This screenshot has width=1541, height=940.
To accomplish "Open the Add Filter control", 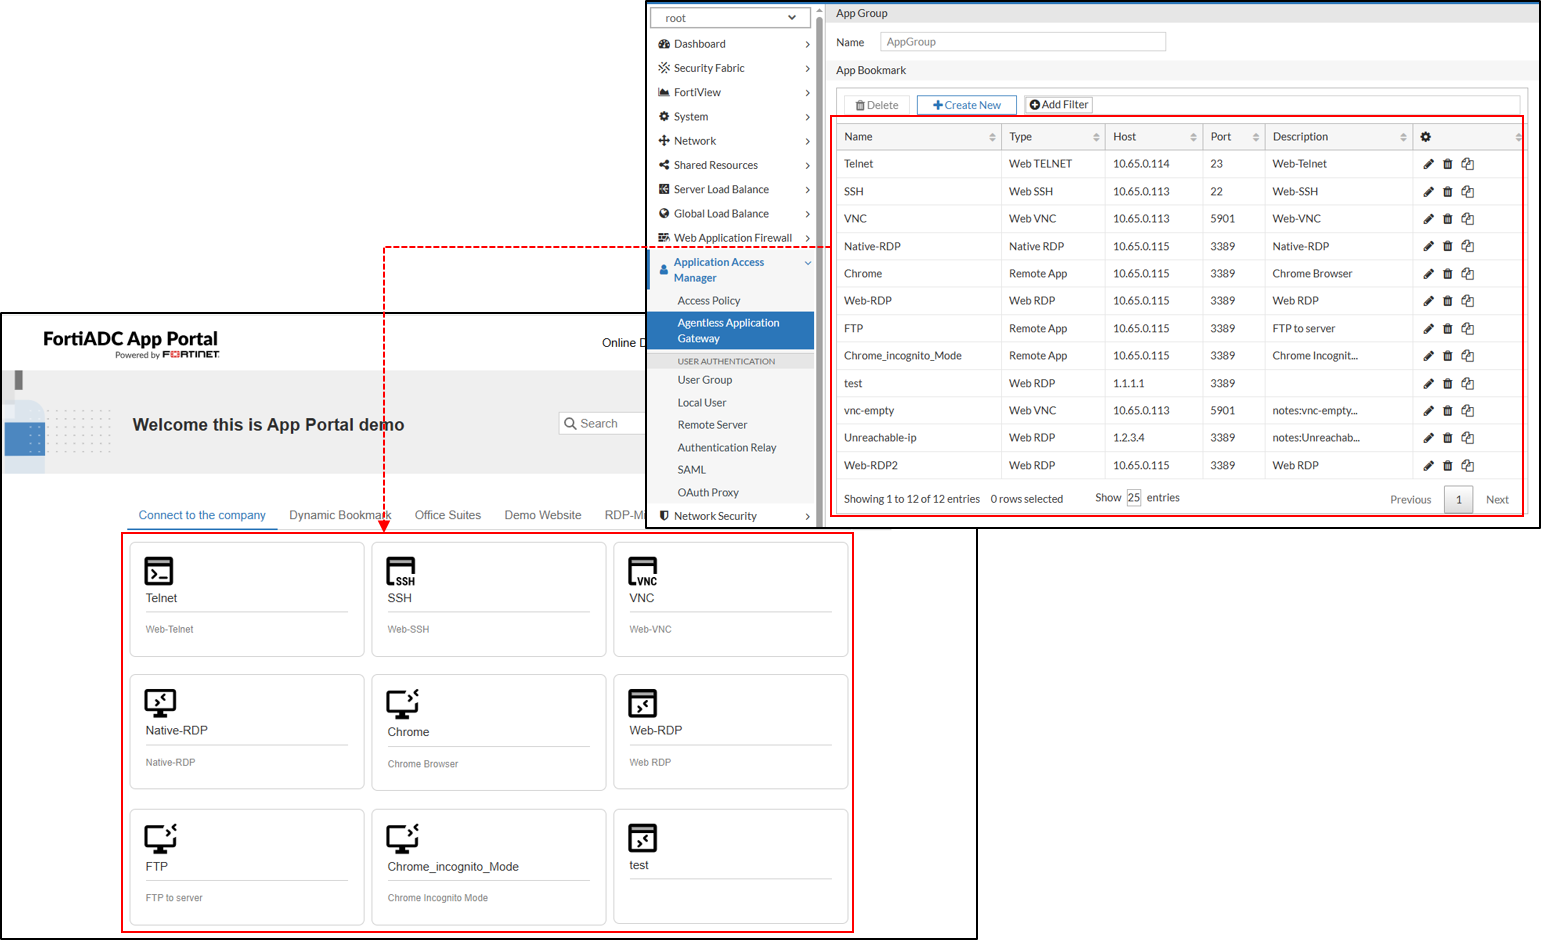I will tap(1057, 104).
